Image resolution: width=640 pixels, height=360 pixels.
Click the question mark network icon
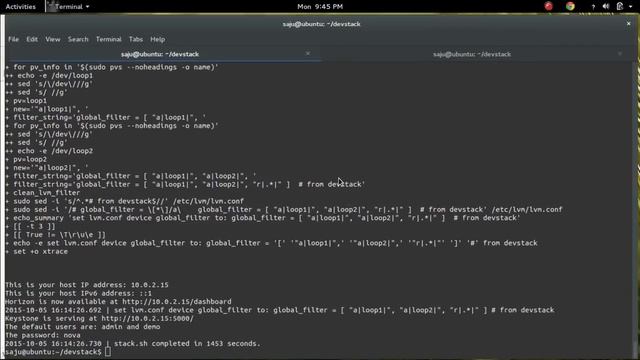(593, 7)
